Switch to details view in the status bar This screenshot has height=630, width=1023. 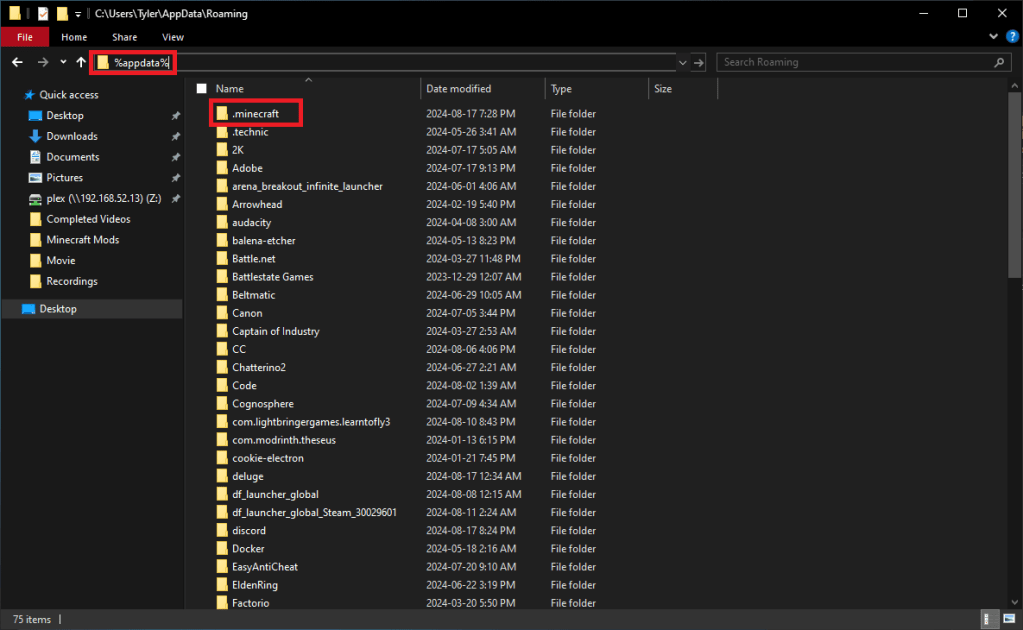tap(988, 619)
